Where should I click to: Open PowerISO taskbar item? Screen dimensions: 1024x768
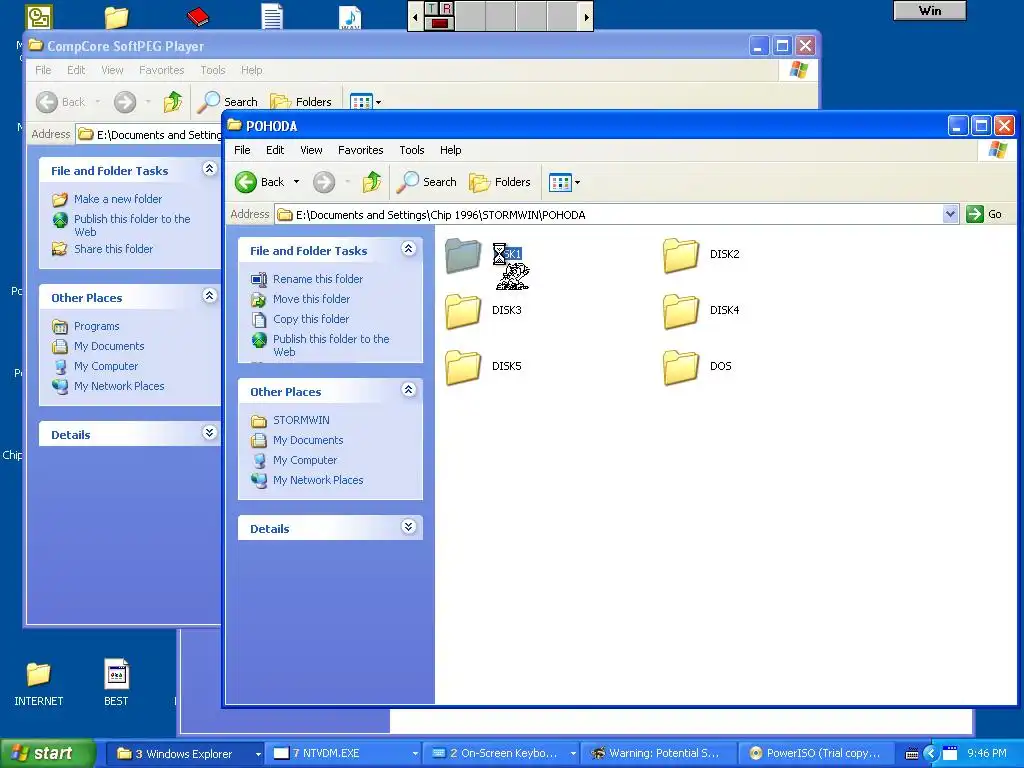(818, 754)
